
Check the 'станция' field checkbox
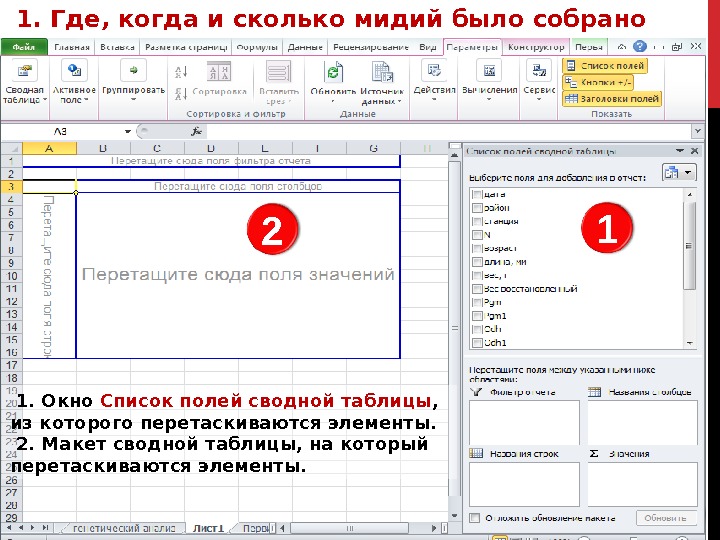click(x=477, y=221)
